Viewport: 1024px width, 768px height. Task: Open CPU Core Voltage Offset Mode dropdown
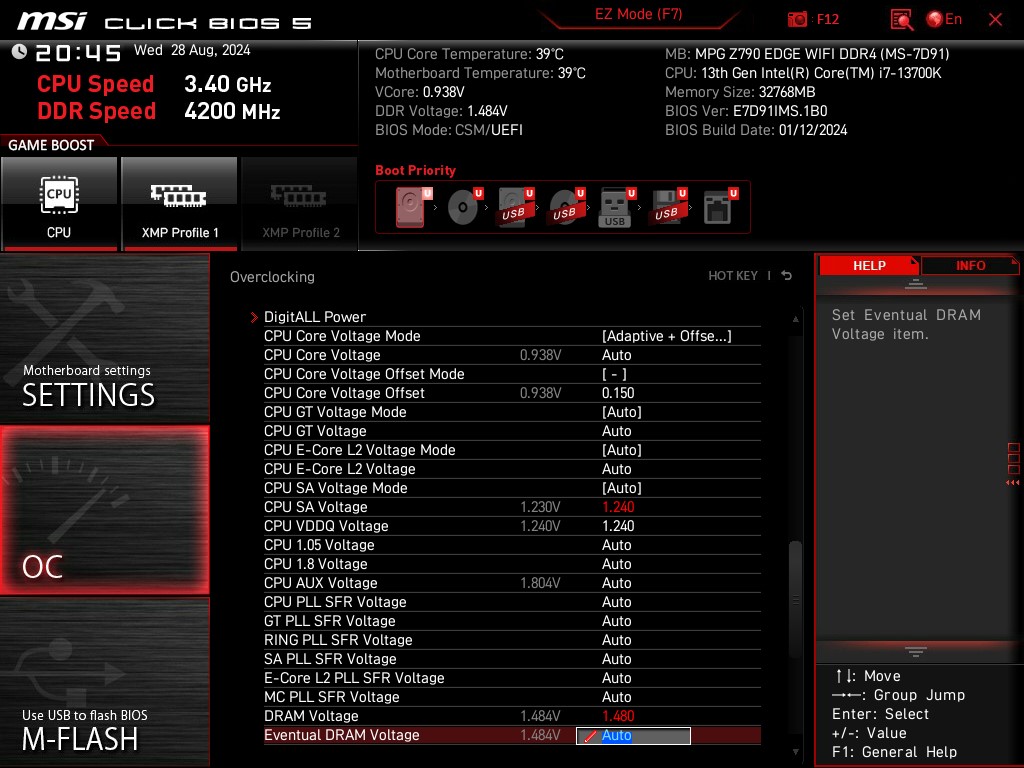click(x=614, y=374)
